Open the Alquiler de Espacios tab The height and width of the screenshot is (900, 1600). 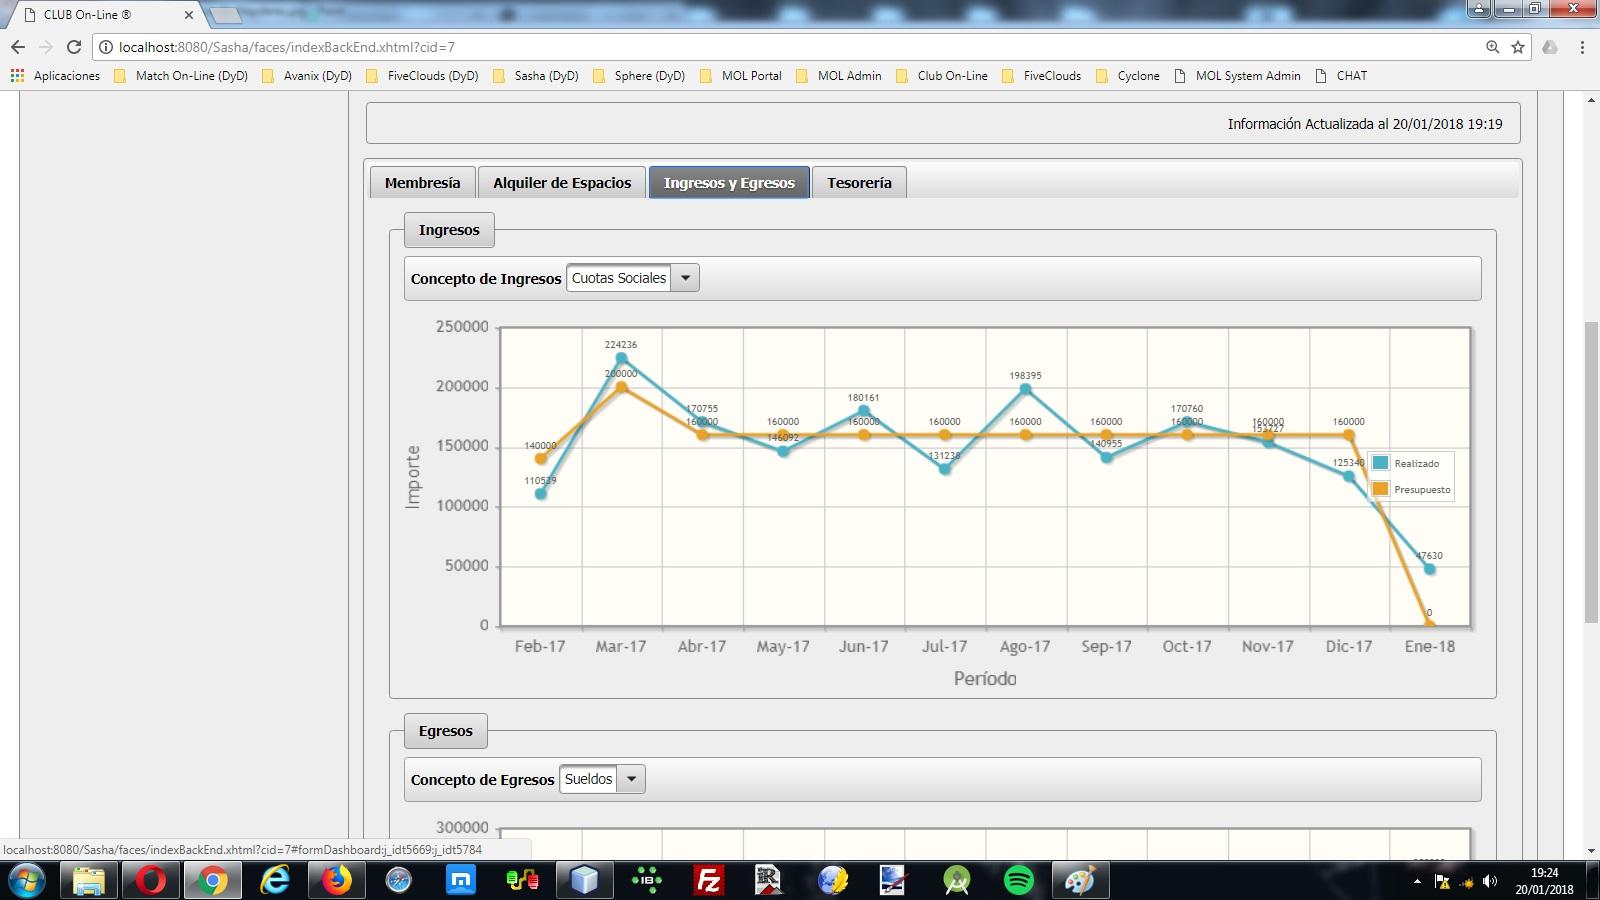click(562, 183)
